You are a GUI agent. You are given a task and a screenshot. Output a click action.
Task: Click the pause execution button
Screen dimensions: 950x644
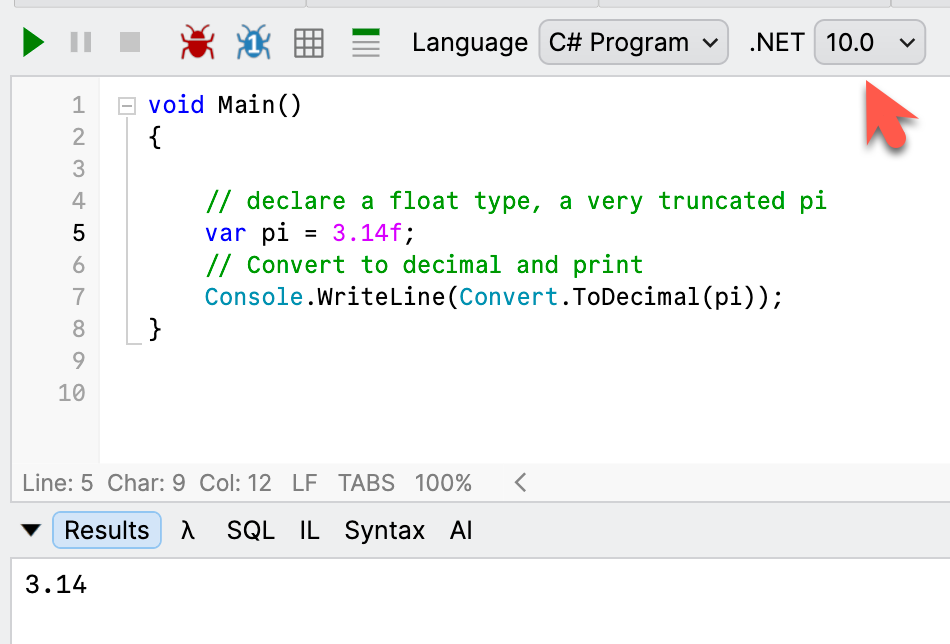click(x=81, y=42)
